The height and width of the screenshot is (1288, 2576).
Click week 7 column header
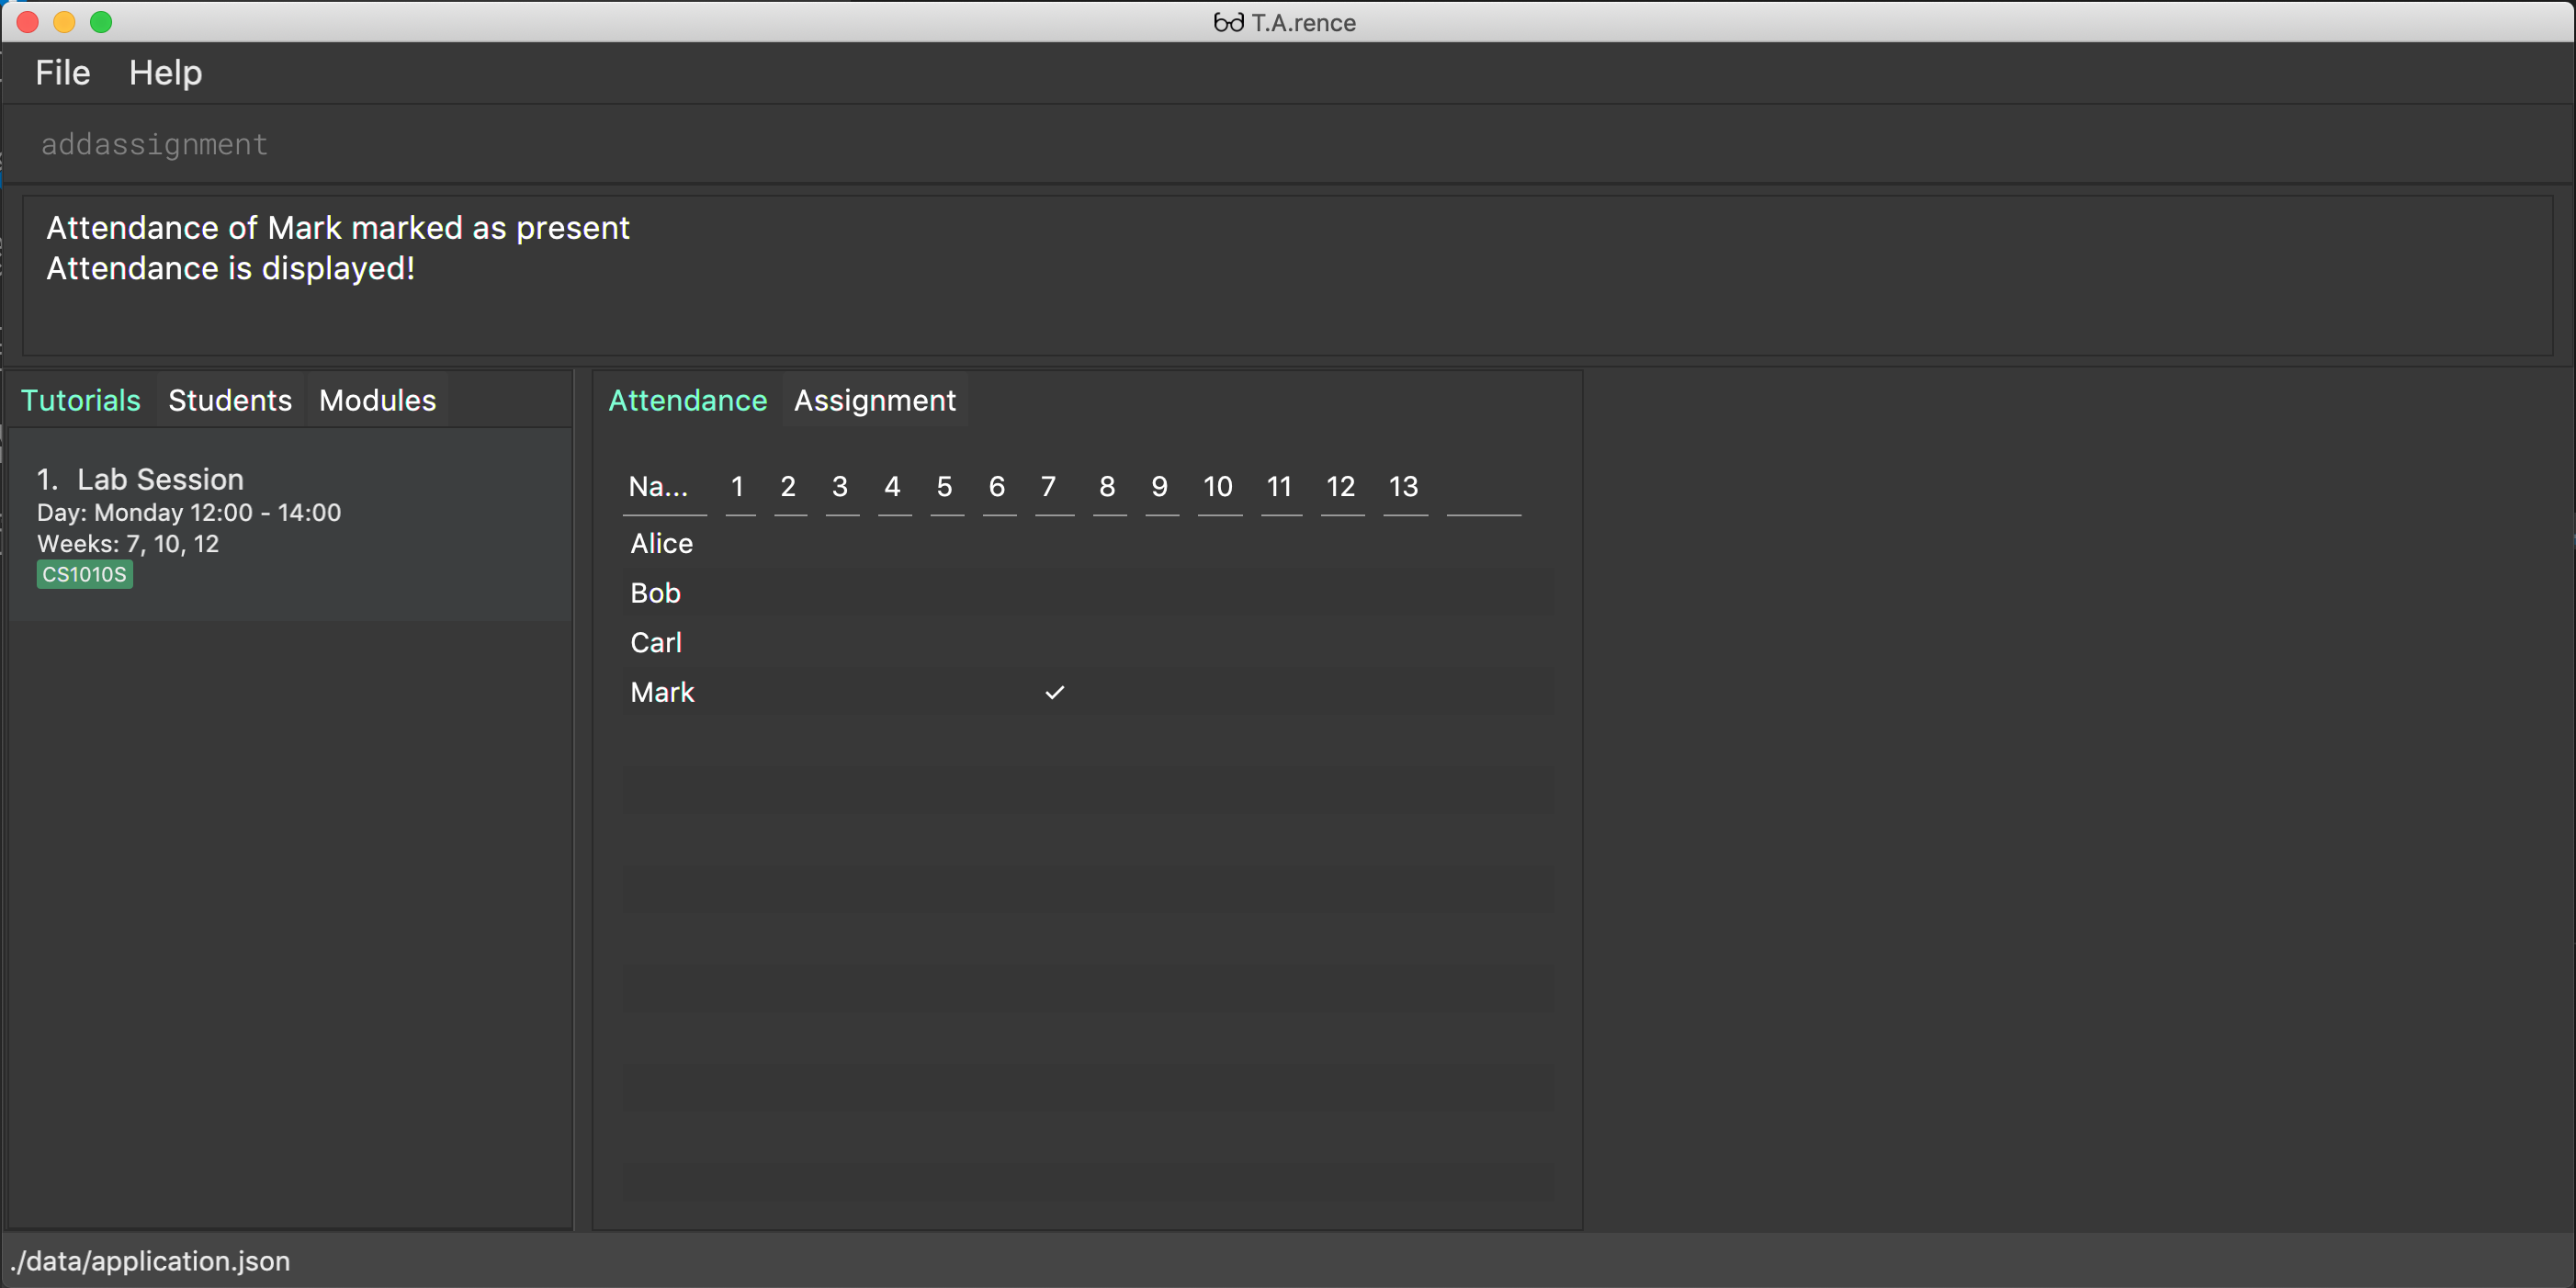click(x=1052, y=487)
